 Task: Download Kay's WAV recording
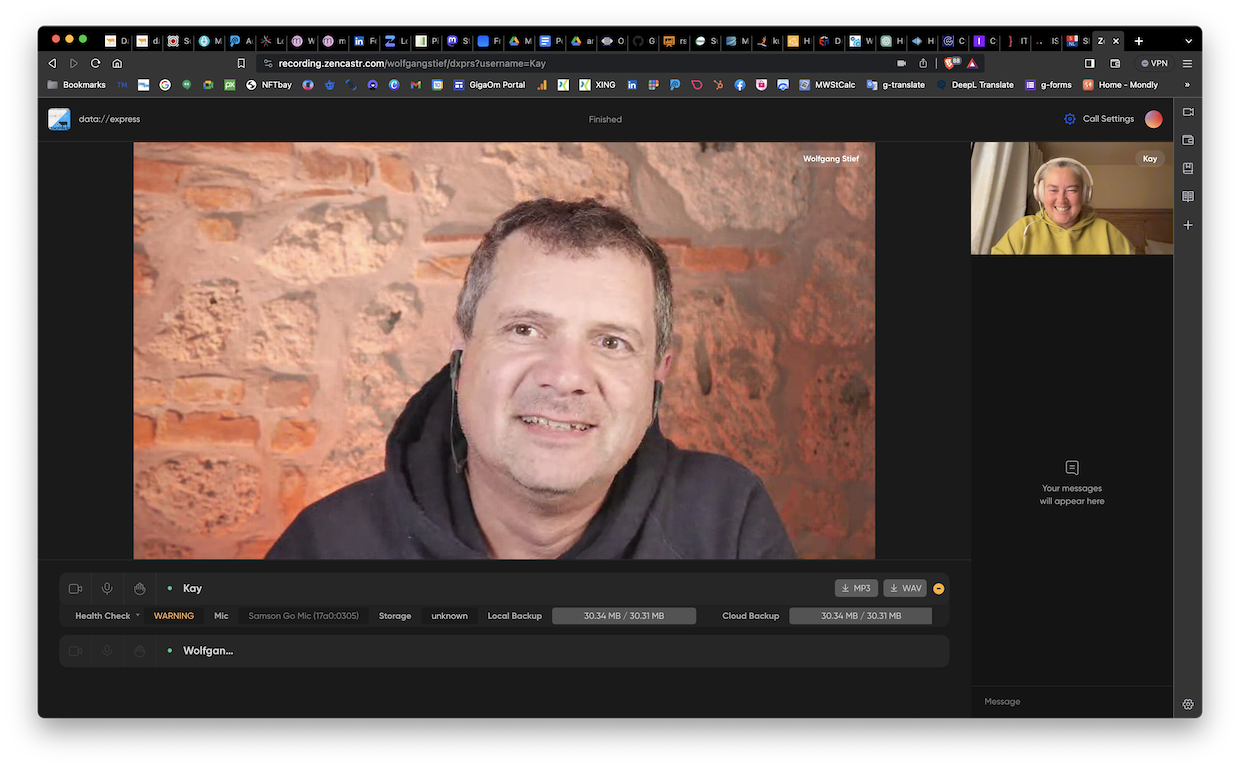click(x=905, y=588)
